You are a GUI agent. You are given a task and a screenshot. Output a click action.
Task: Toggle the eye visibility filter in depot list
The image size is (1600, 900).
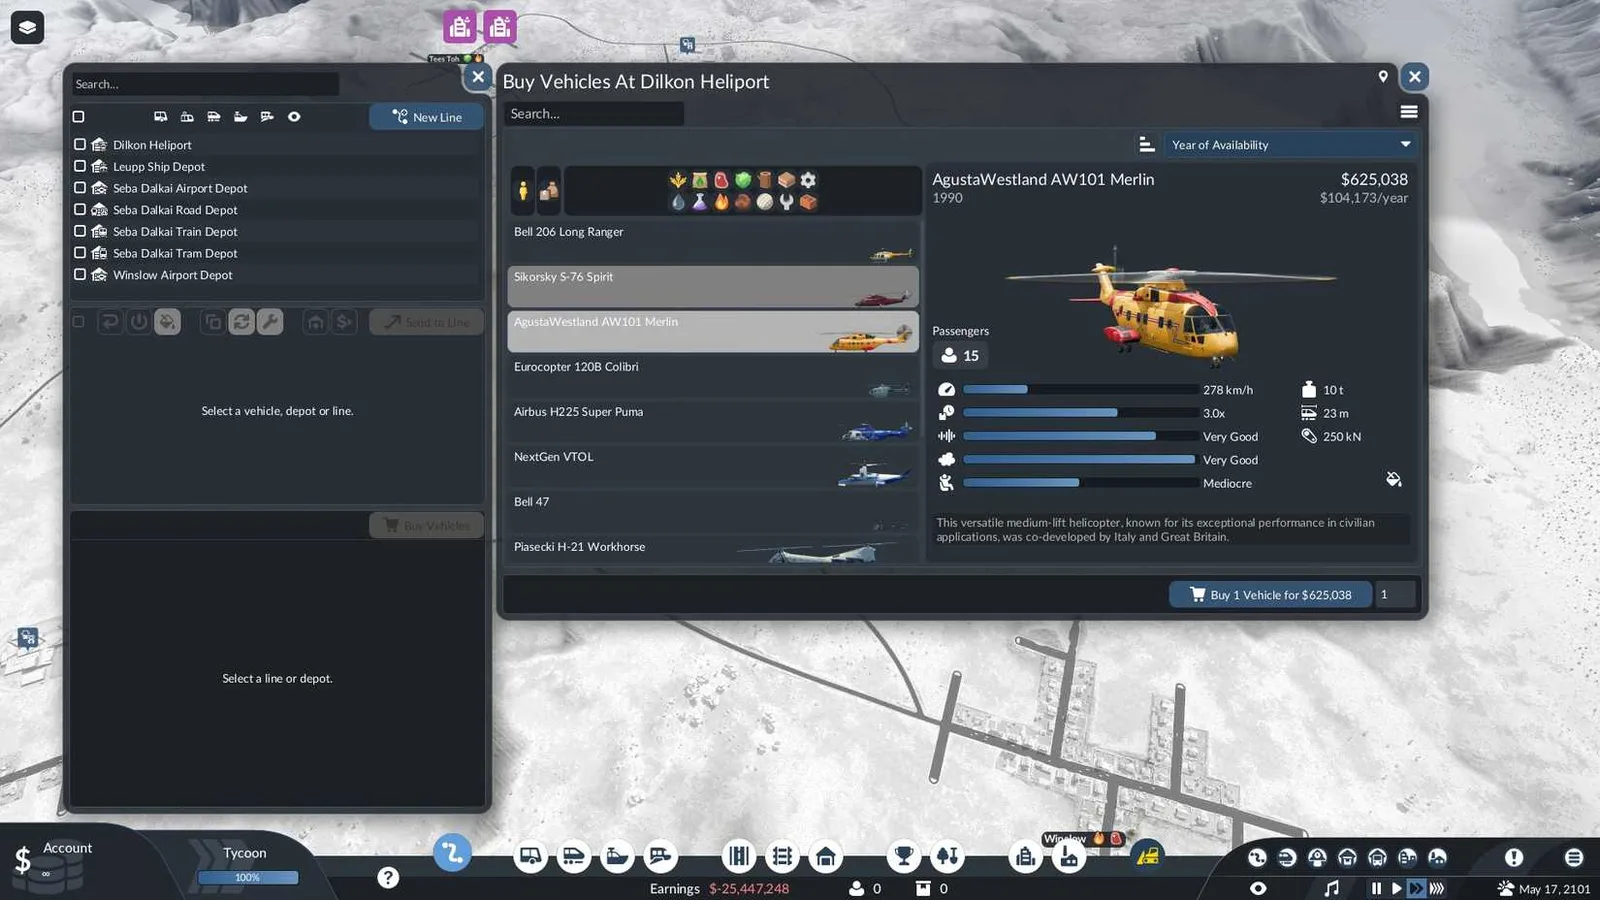[294, 116]
